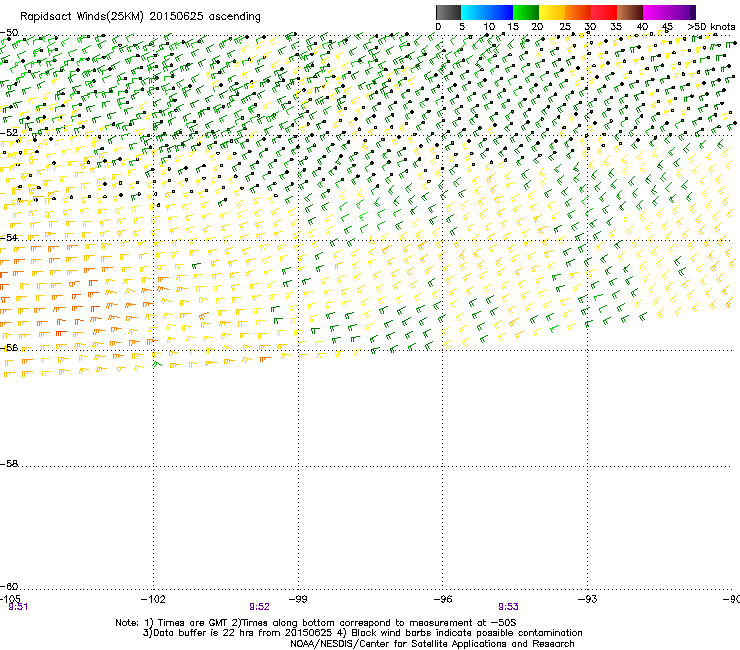Screen dimensions: 740x650
Task: Click the 'Times are GMT' note line
Action: 316,623
